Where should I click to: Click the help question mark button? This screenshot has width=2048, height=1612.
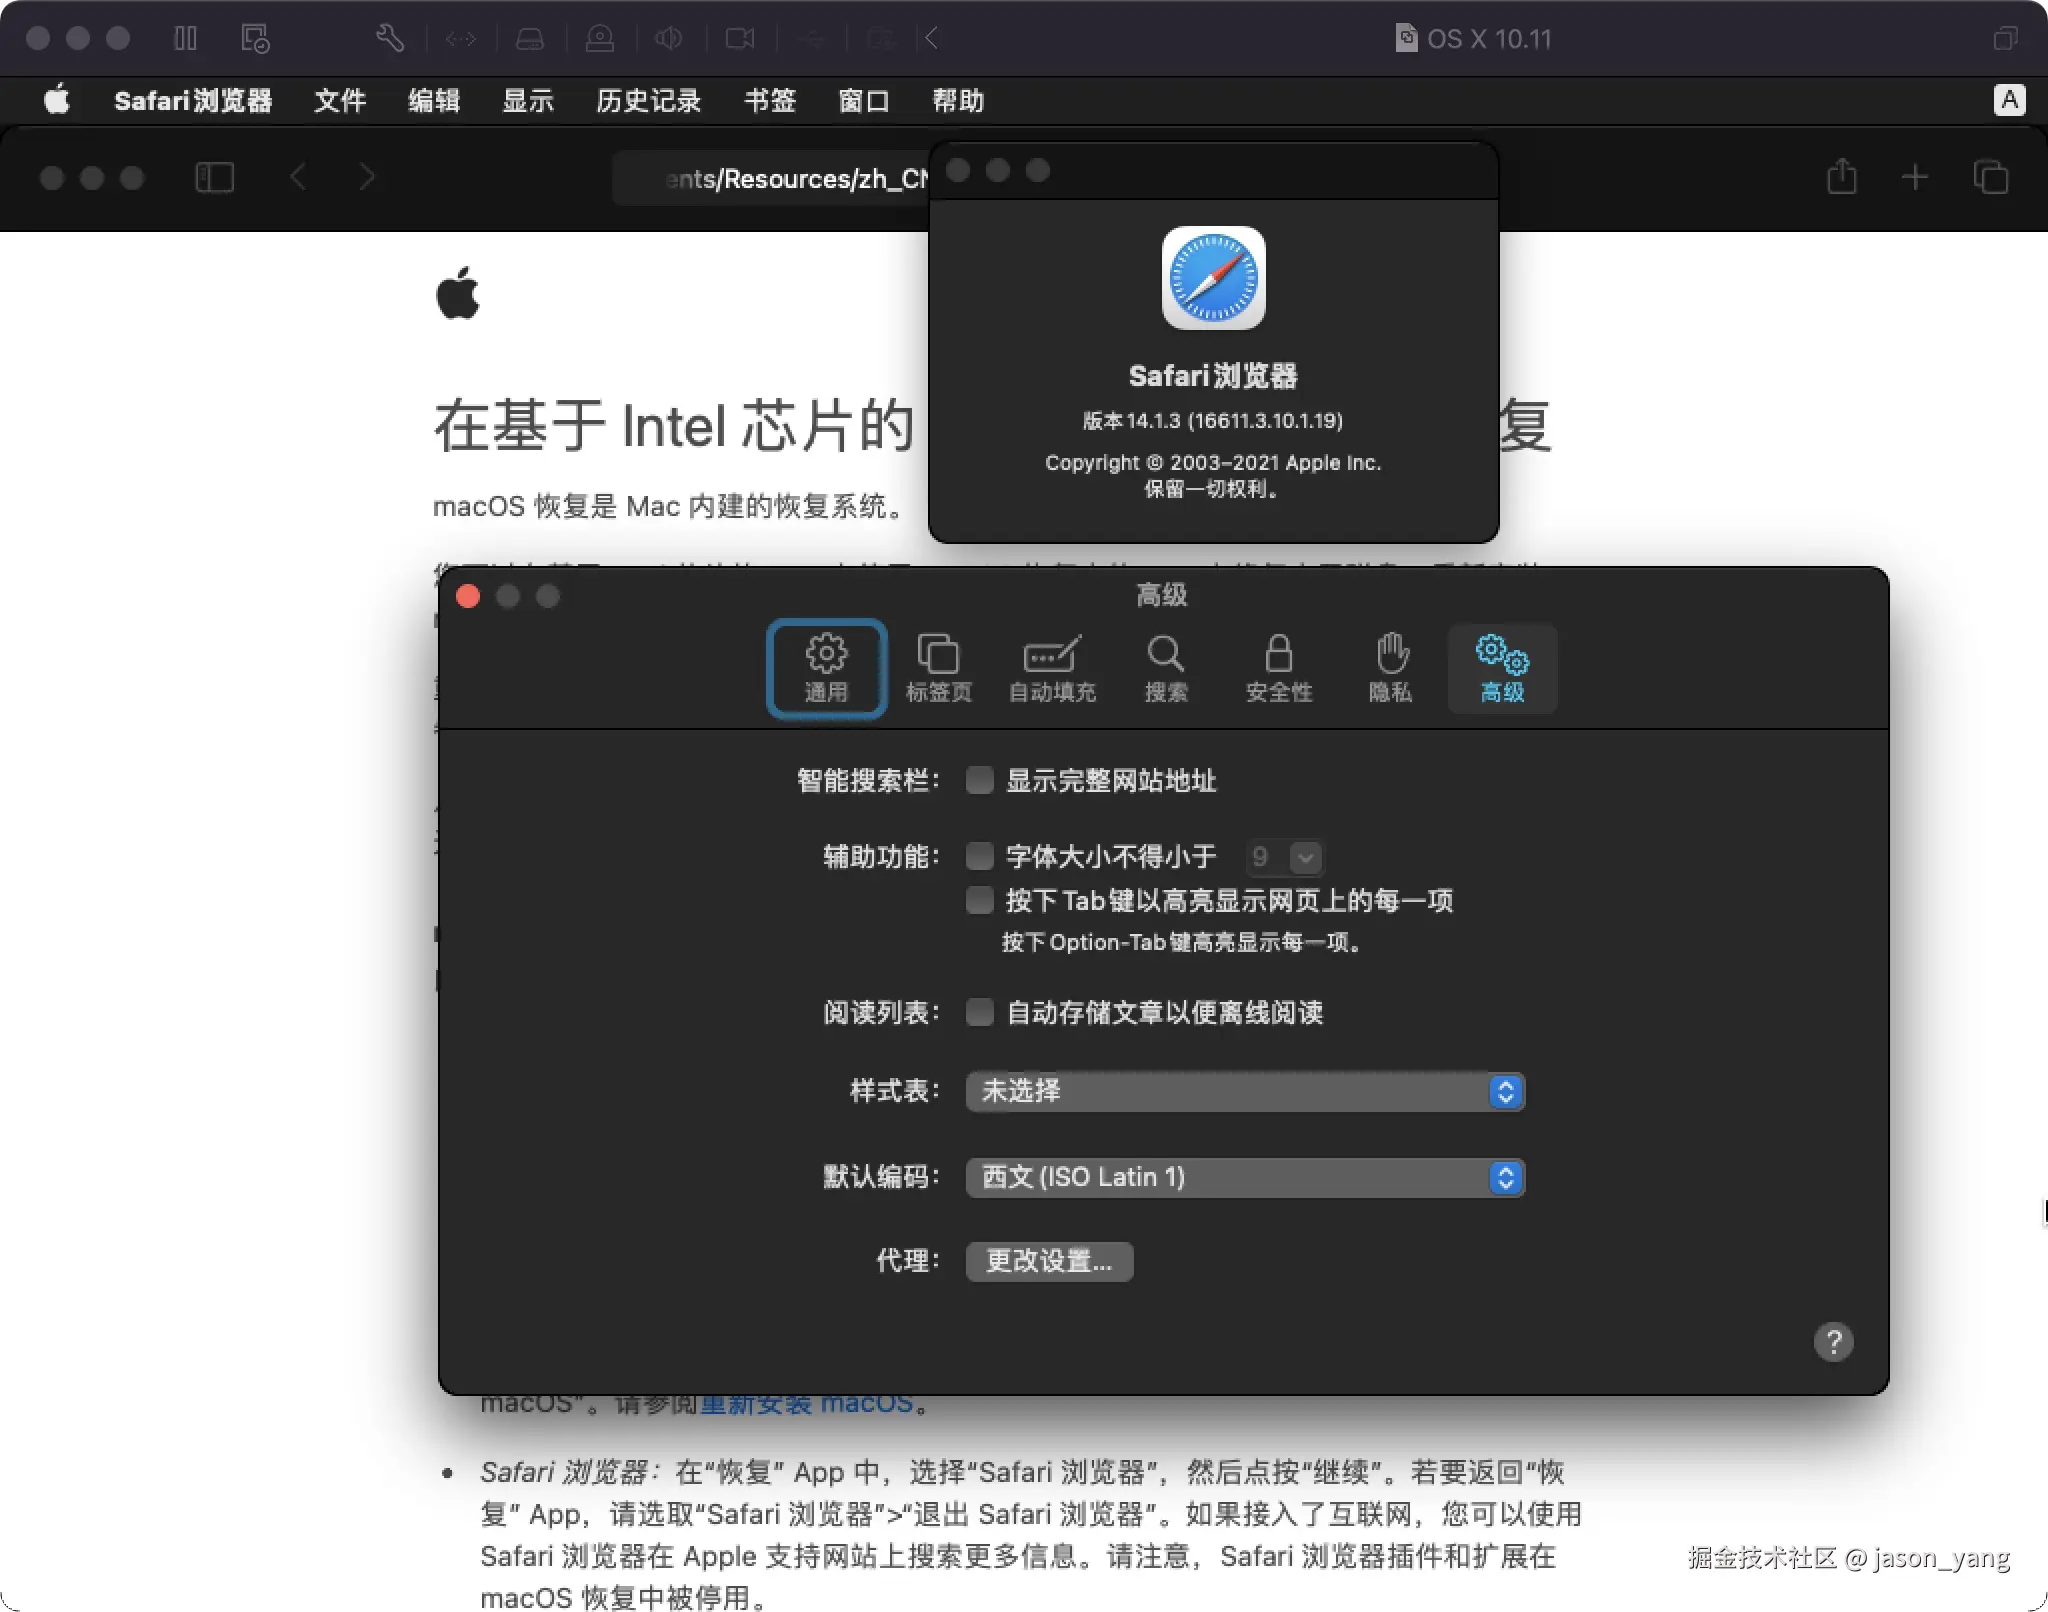[1833, 1342]
